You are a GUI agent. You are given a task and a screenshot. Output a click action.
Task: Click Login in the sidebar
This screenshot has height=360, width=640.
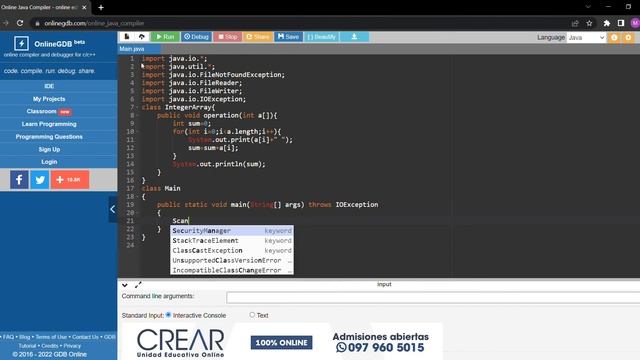(x=49, y=162)
